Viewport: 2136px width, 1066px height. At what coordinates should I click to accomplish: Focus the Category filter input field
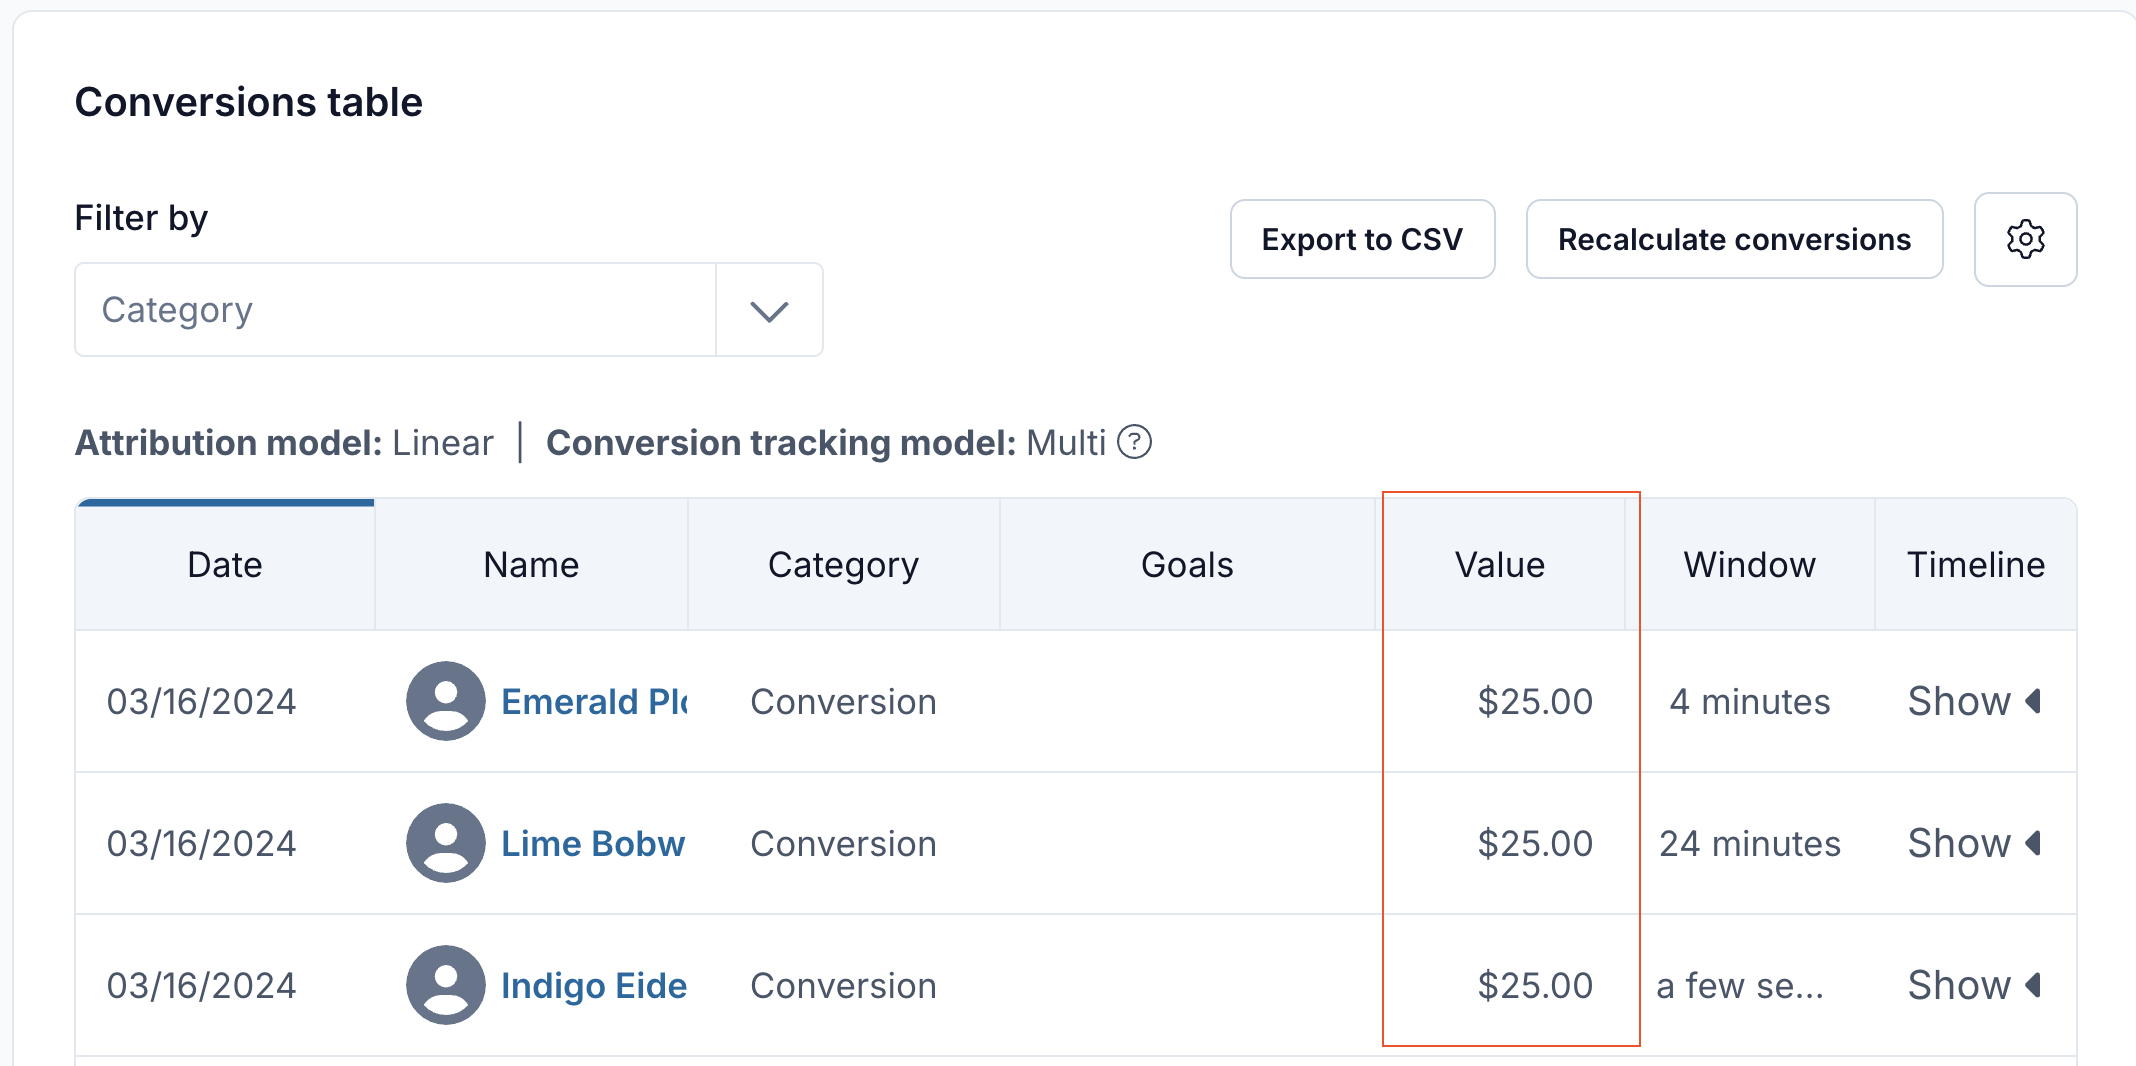point(395,311)
